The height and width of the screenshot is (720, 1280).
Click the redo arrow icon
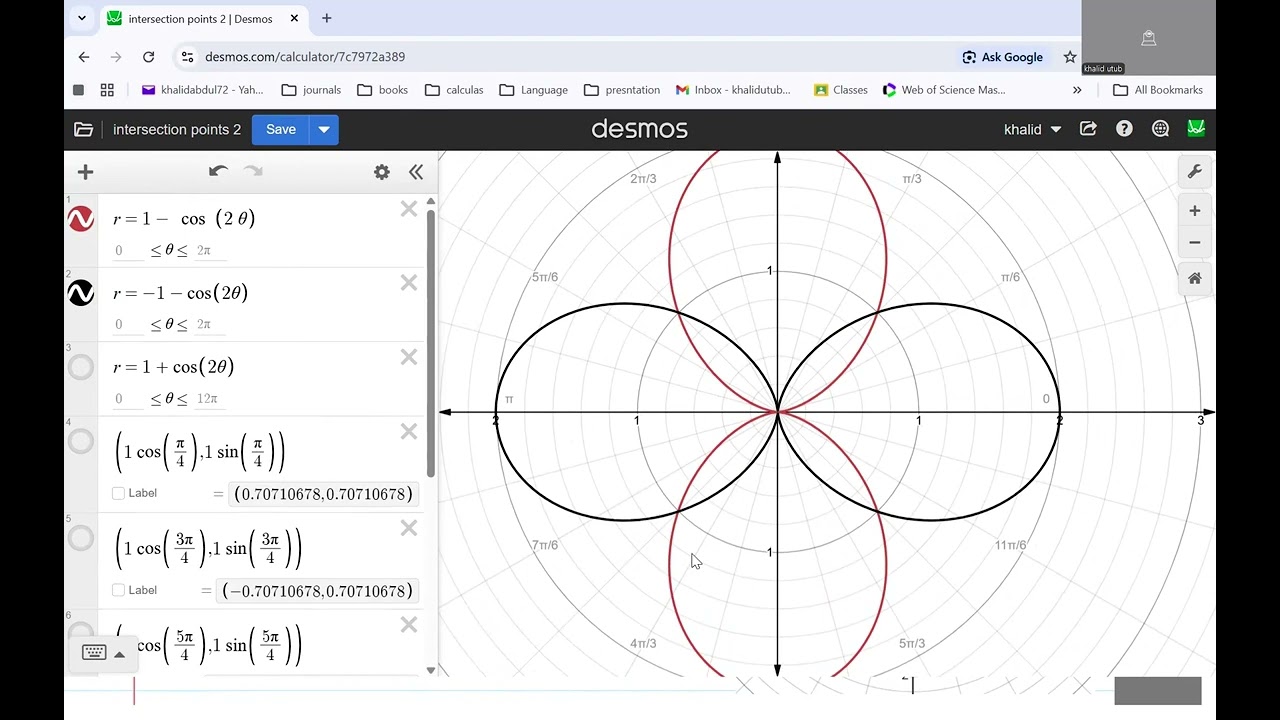[254, 172]
